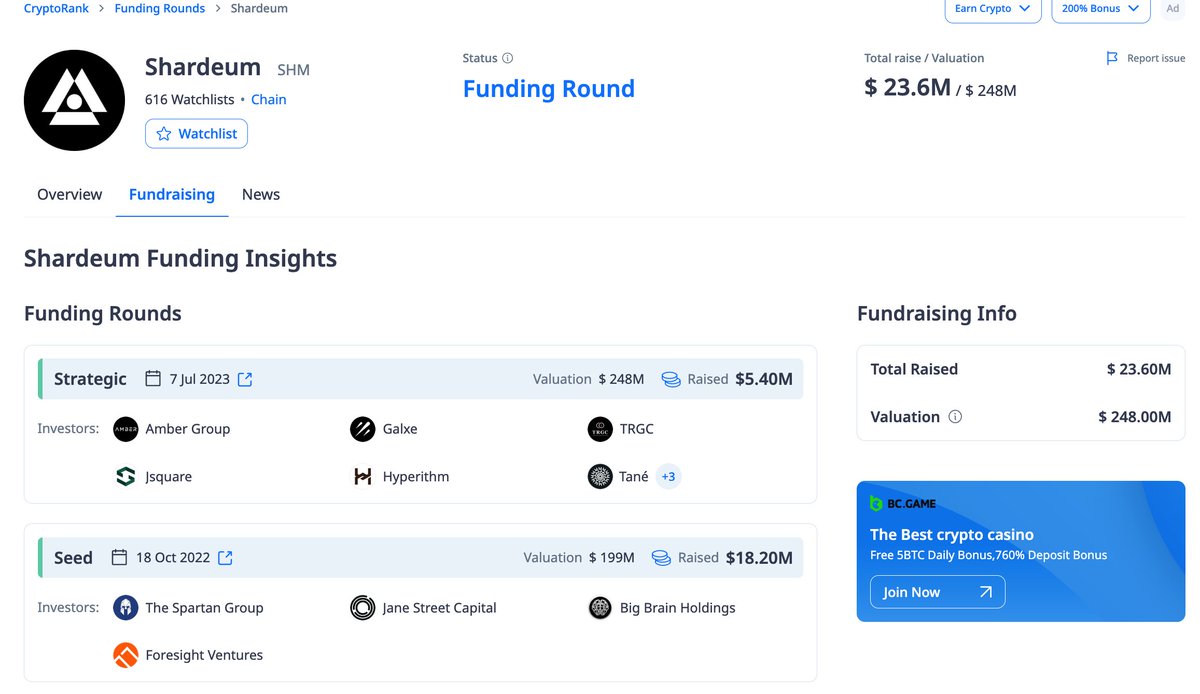Image resolution: width=1200 pixels, height=694 pixels.
Task: Switch to the News tab
Action: click(x=261, y=194)
